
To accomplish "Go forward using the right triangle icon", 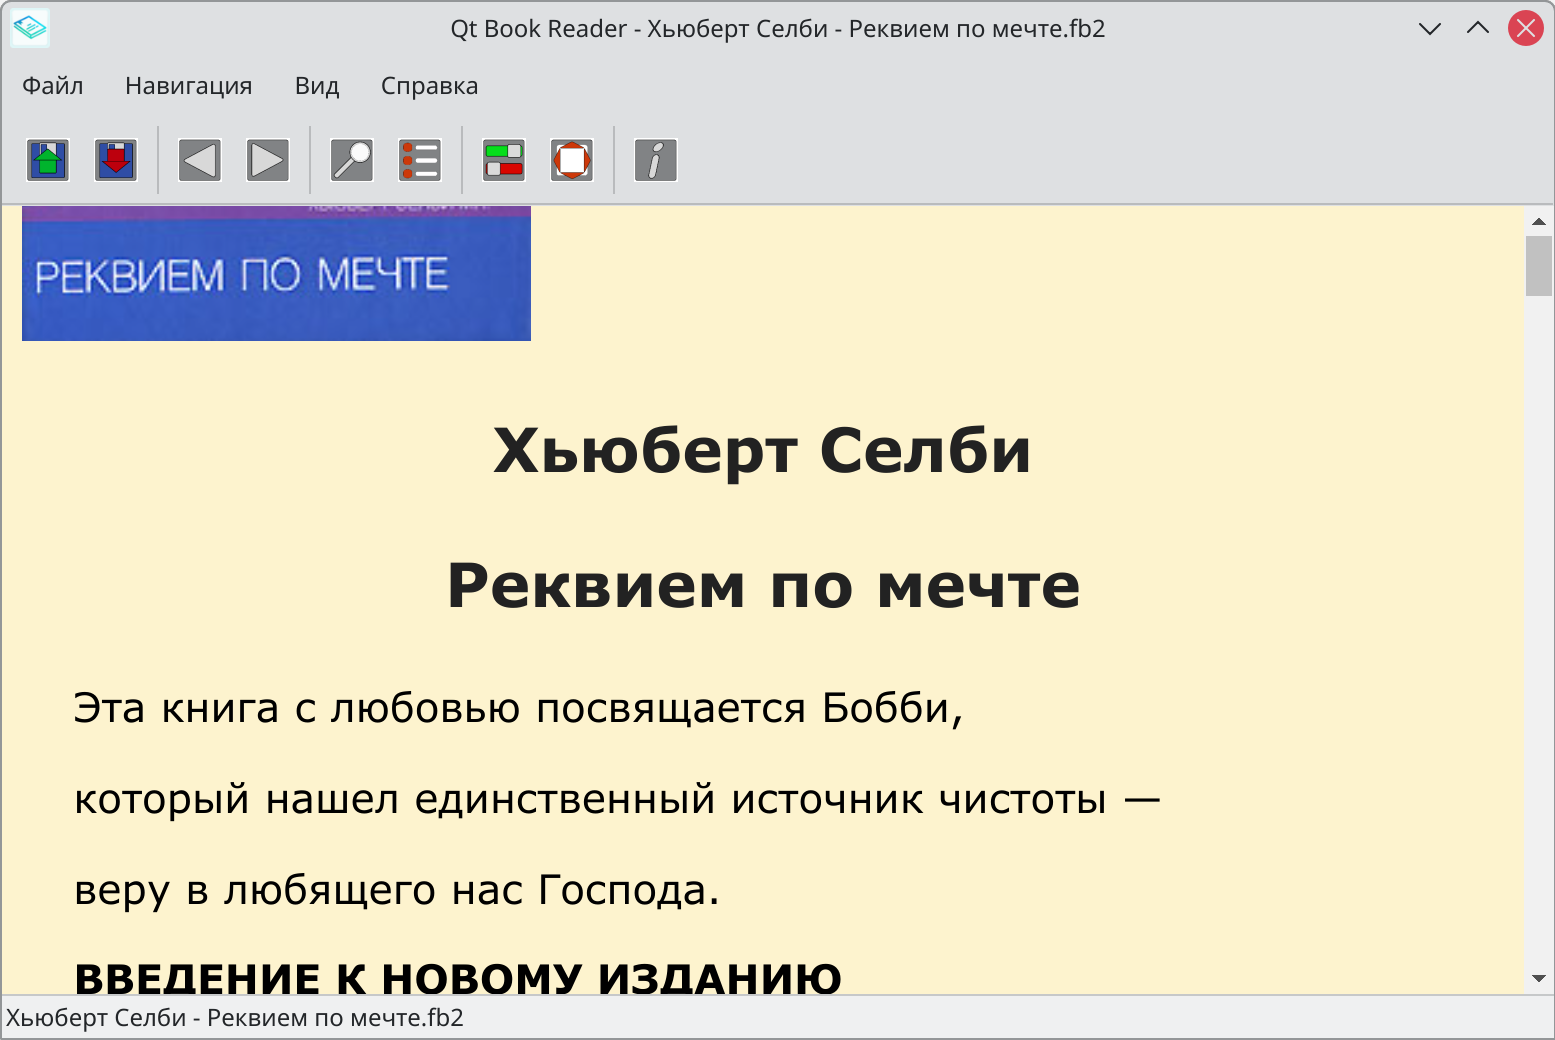I will [268, 160].
